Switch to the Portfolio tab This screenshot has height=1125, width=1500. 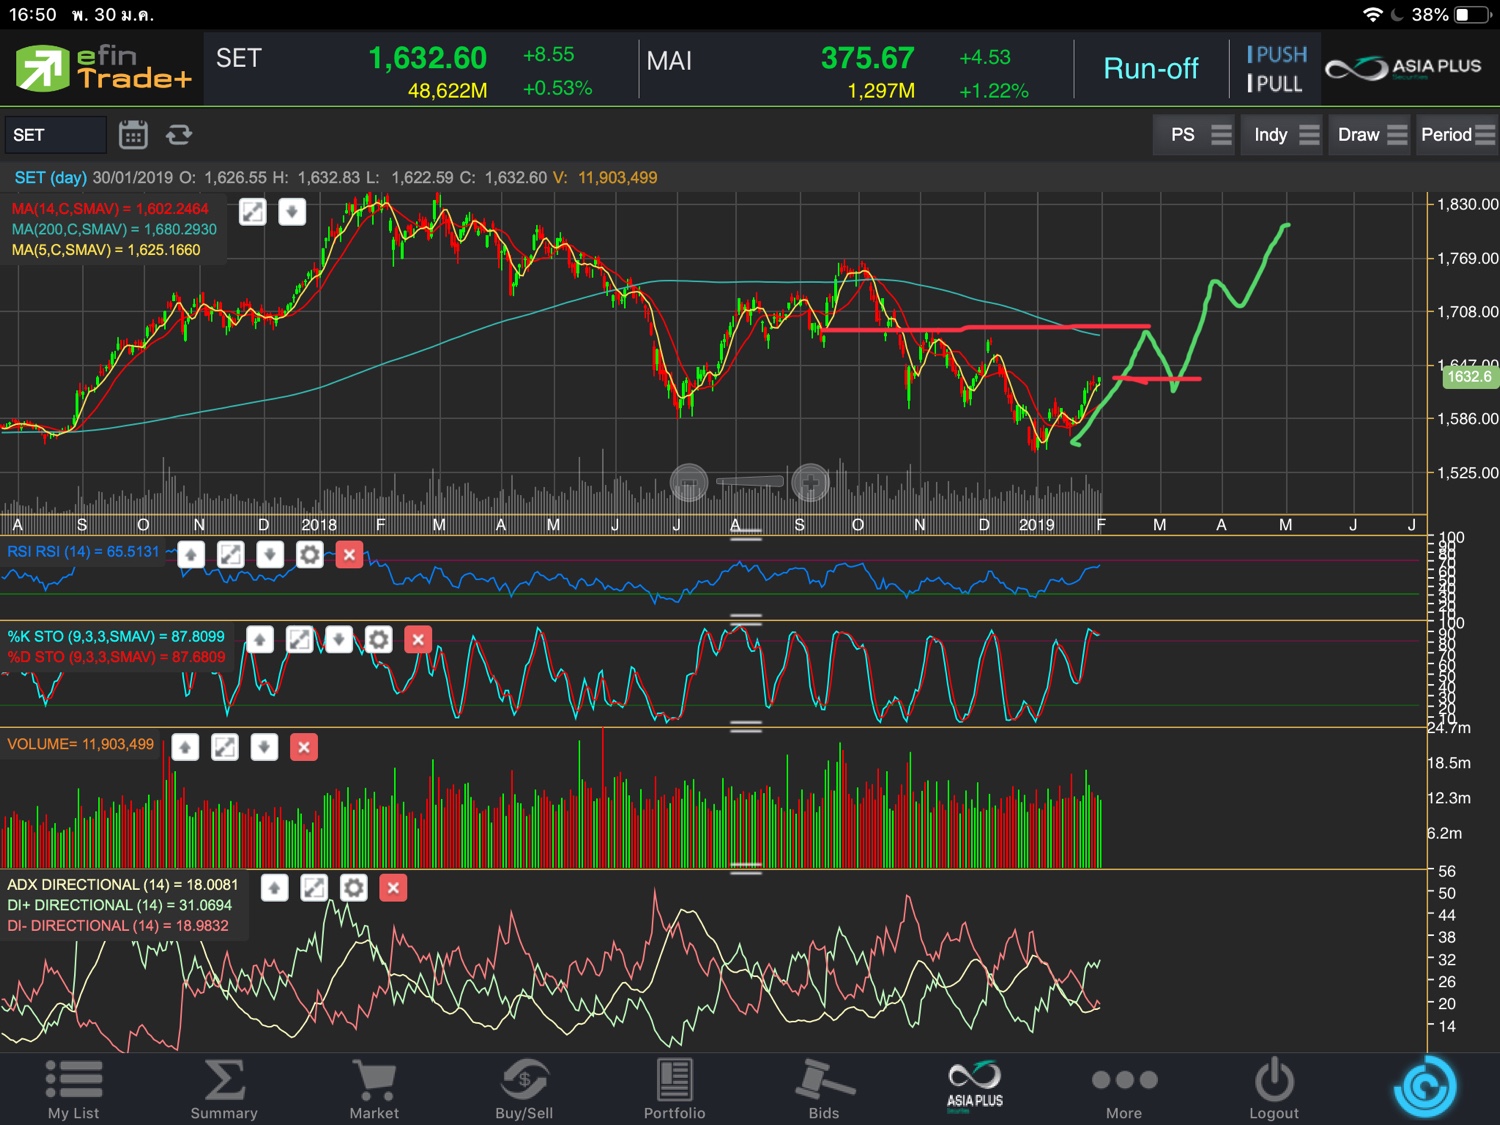(674, 1089)
